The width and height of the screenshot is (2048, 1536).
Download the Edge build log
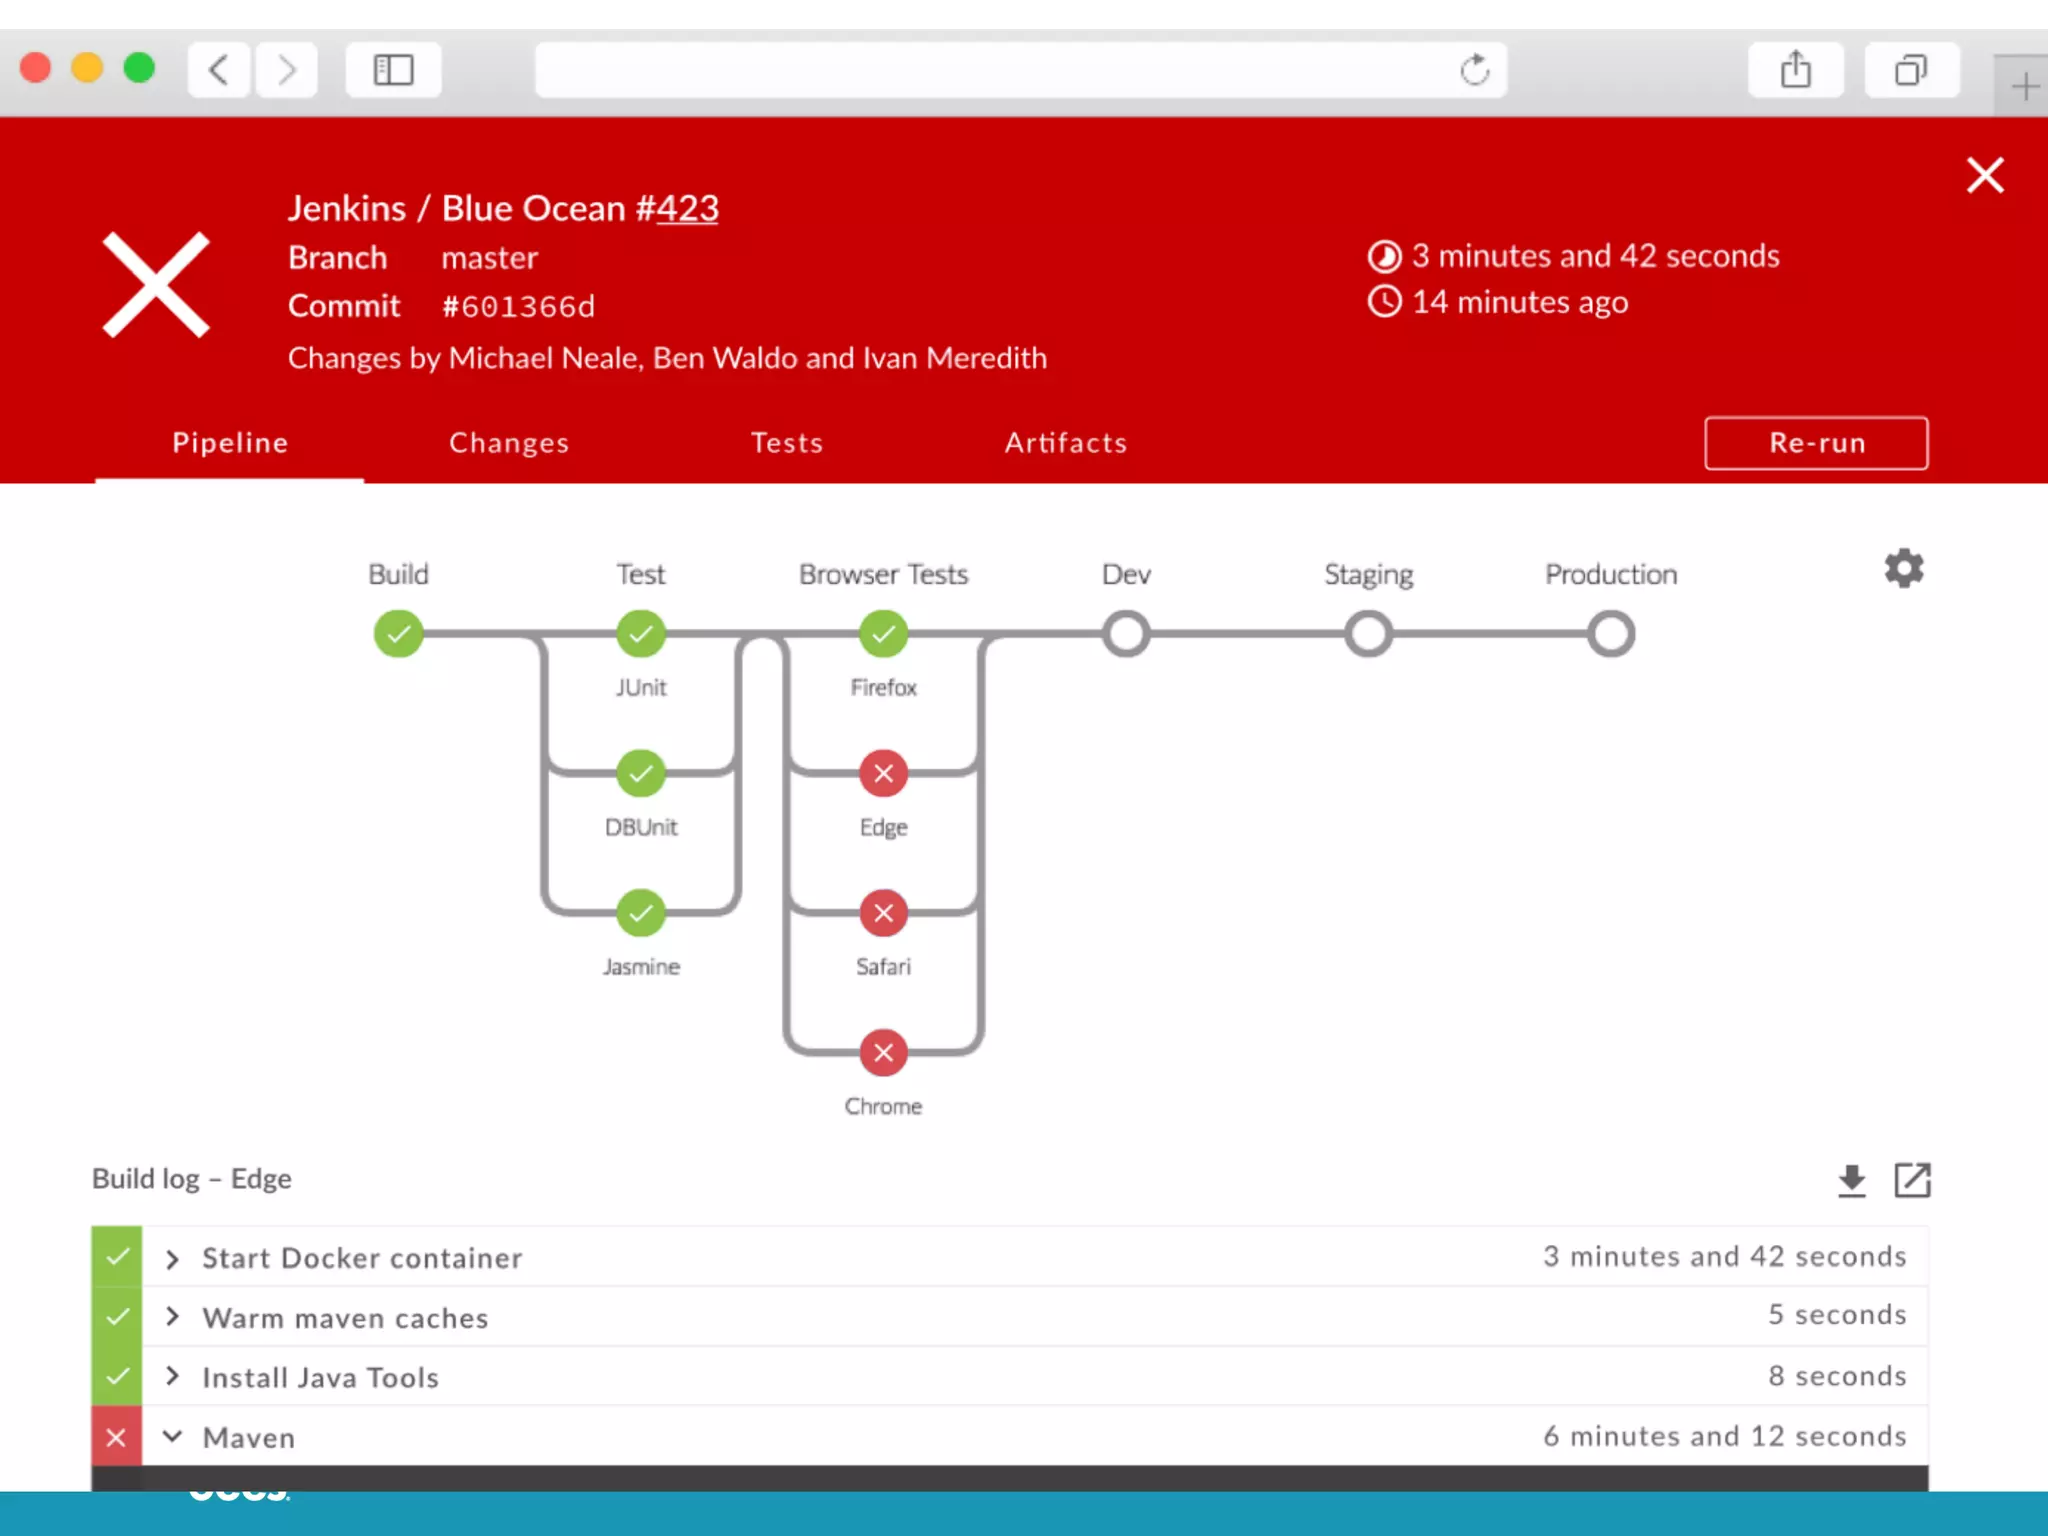[1851, 1180]
